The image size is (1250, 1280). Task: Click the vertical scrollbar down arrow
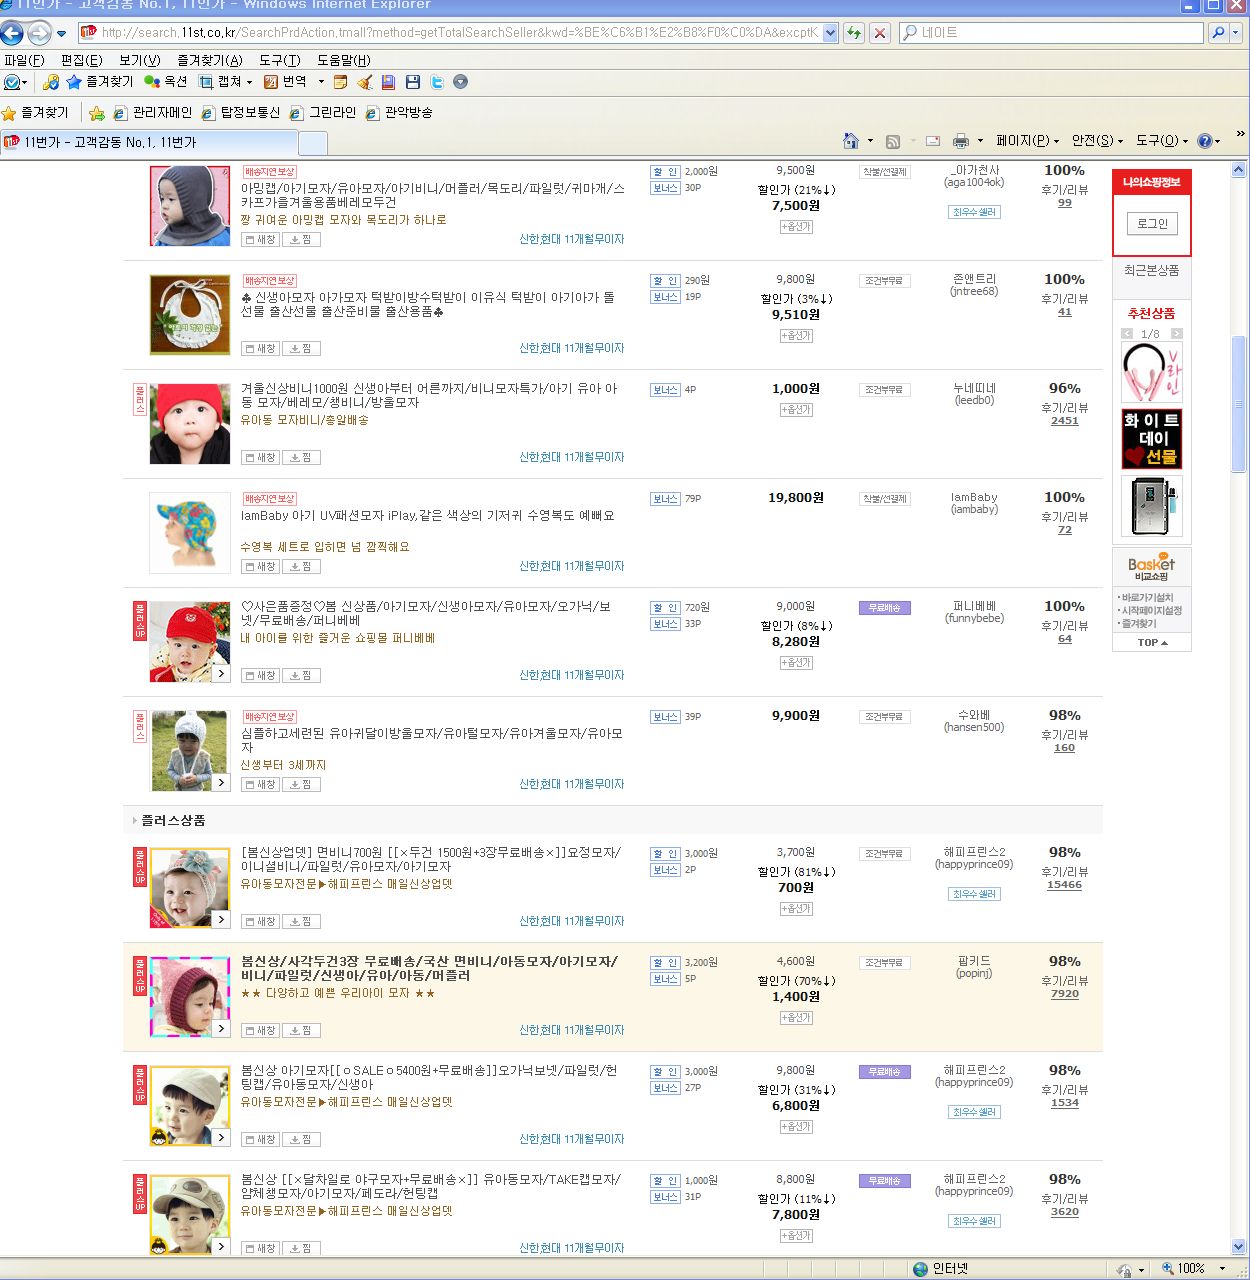[x=1239, y=1246]
